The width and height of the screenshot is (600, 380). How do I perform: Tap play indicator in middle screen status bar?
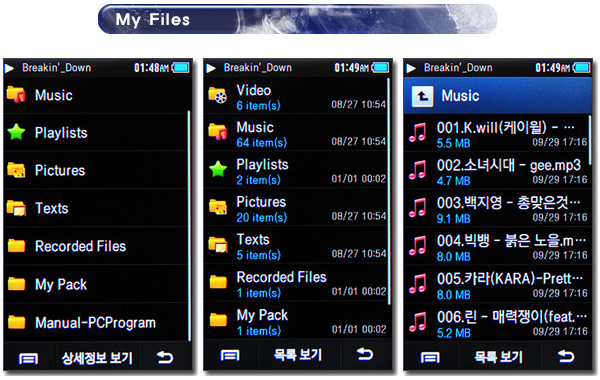pos(211,68)
